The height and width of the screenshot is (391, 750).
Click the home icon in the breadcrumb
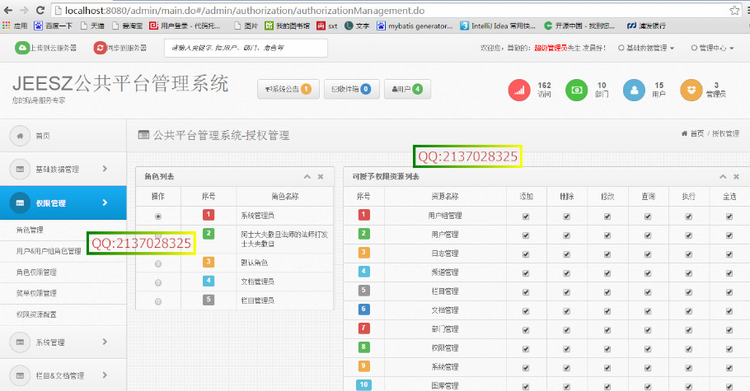[x=684, y=134]
